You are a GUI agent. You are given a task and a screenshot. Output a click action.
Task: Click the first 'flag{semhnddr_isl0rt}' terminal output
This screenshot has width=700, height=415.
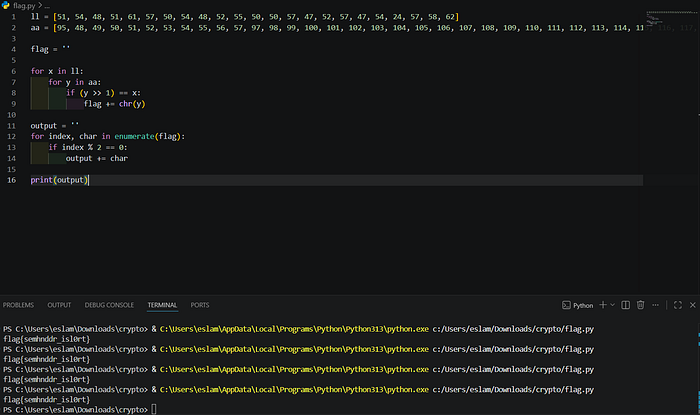(x=46, y=339)
